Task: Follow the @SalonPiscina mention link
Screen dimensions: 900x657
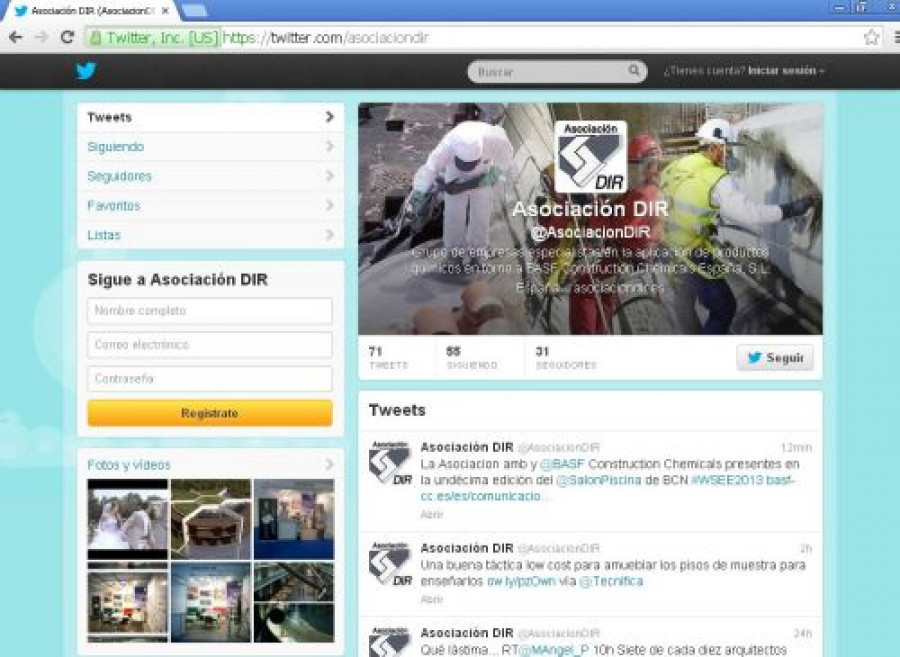Action: [598, 480]
